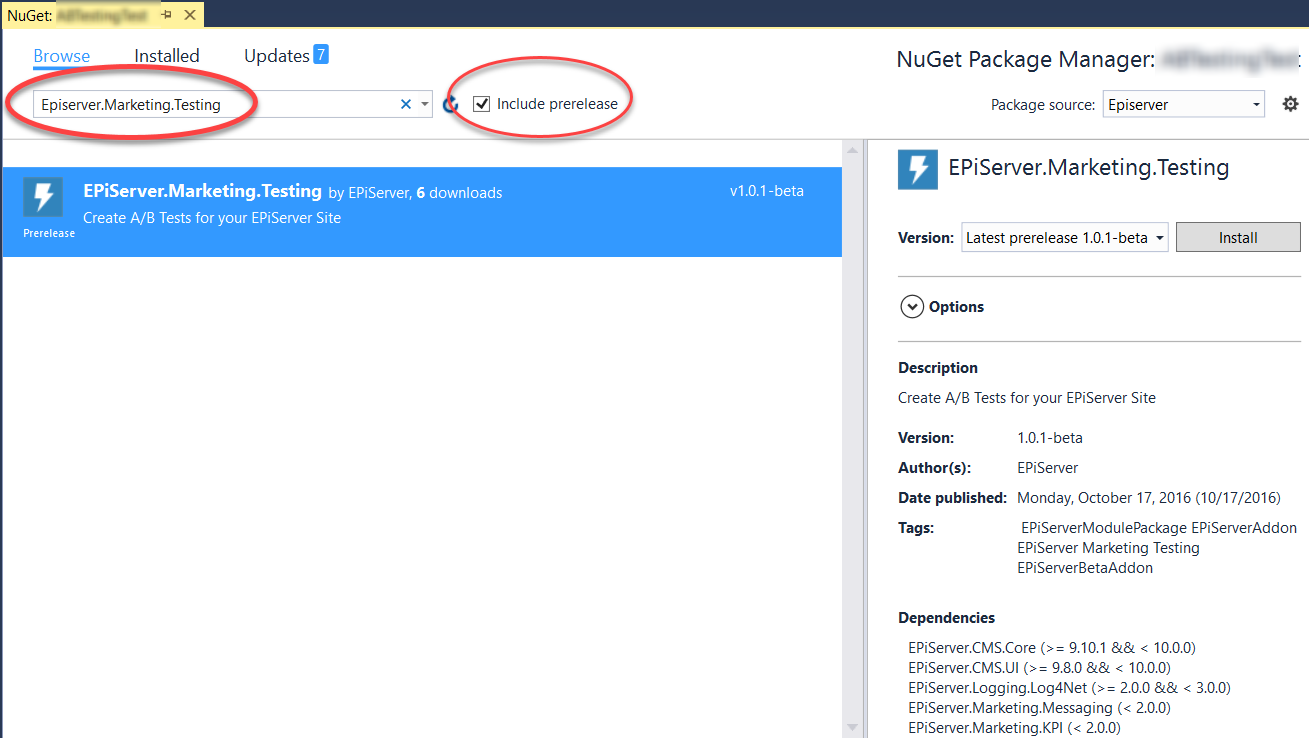Open package source settings gear

pos(1290,104)
